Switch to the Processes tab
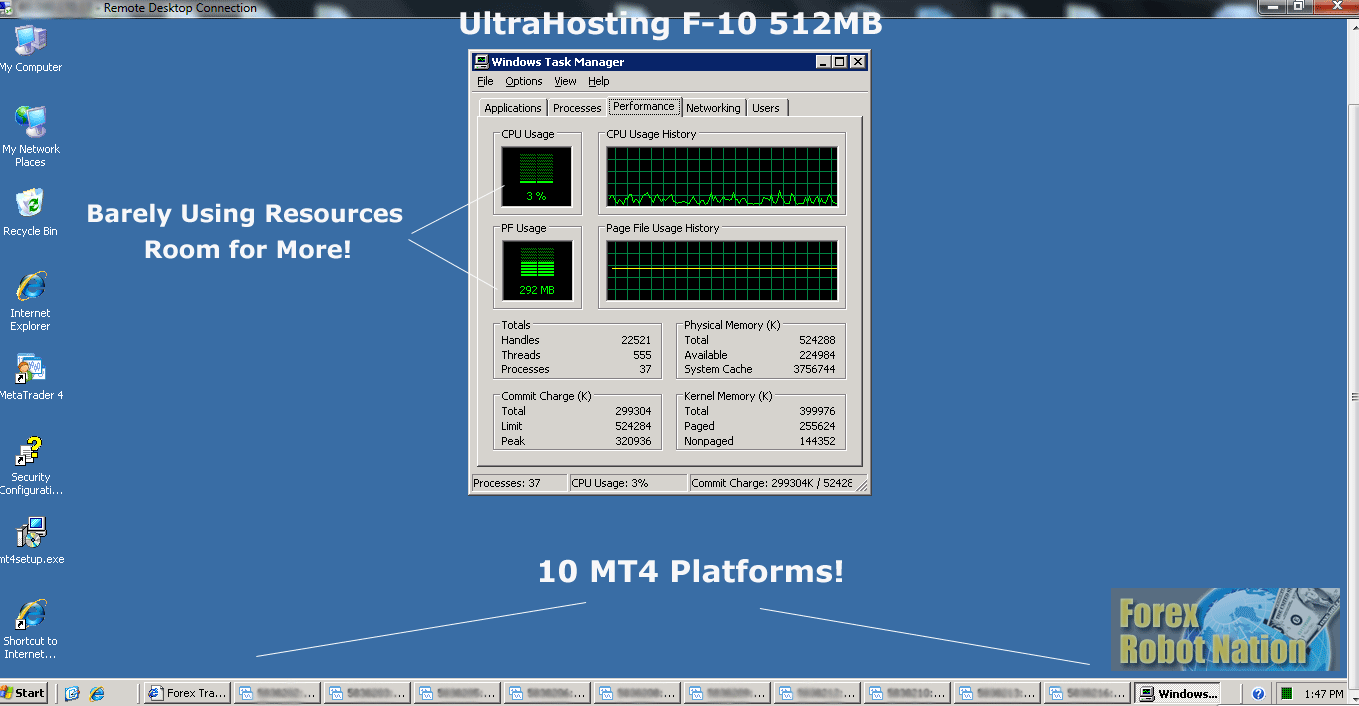Image resolution: width=1359 pixels, height=706 pixels. coord(577,108)
